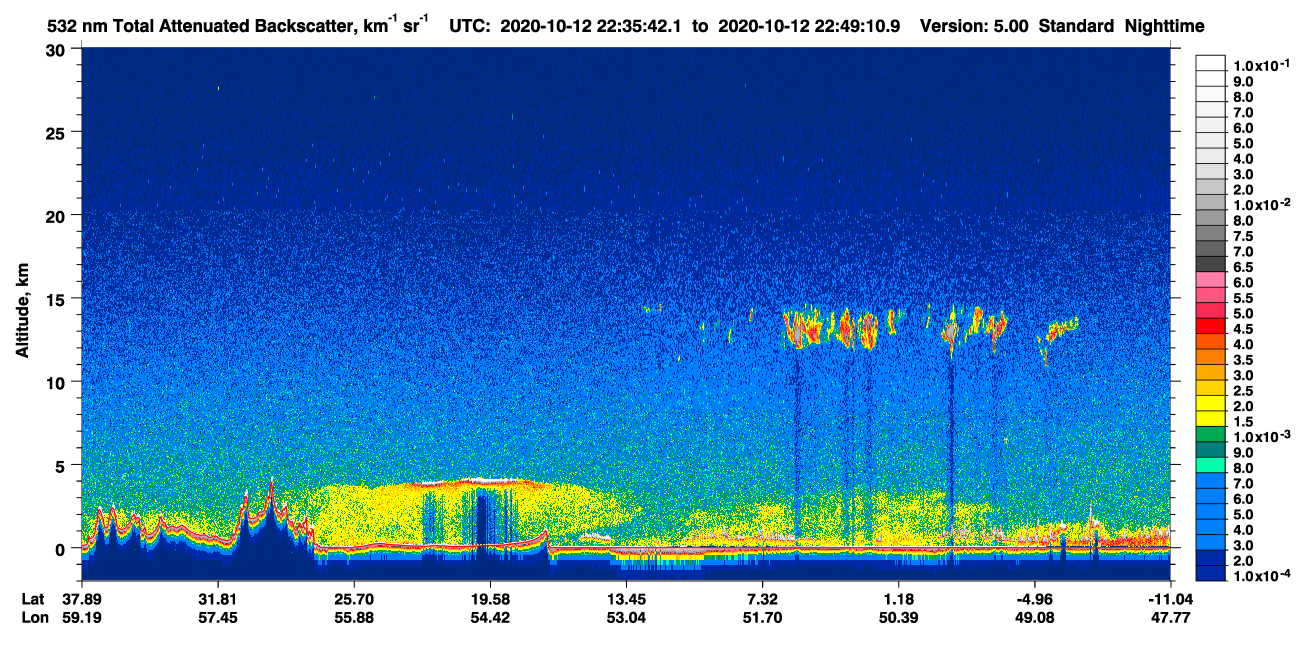
Task: Click altitude tick label 25
Action: point(58,132)
